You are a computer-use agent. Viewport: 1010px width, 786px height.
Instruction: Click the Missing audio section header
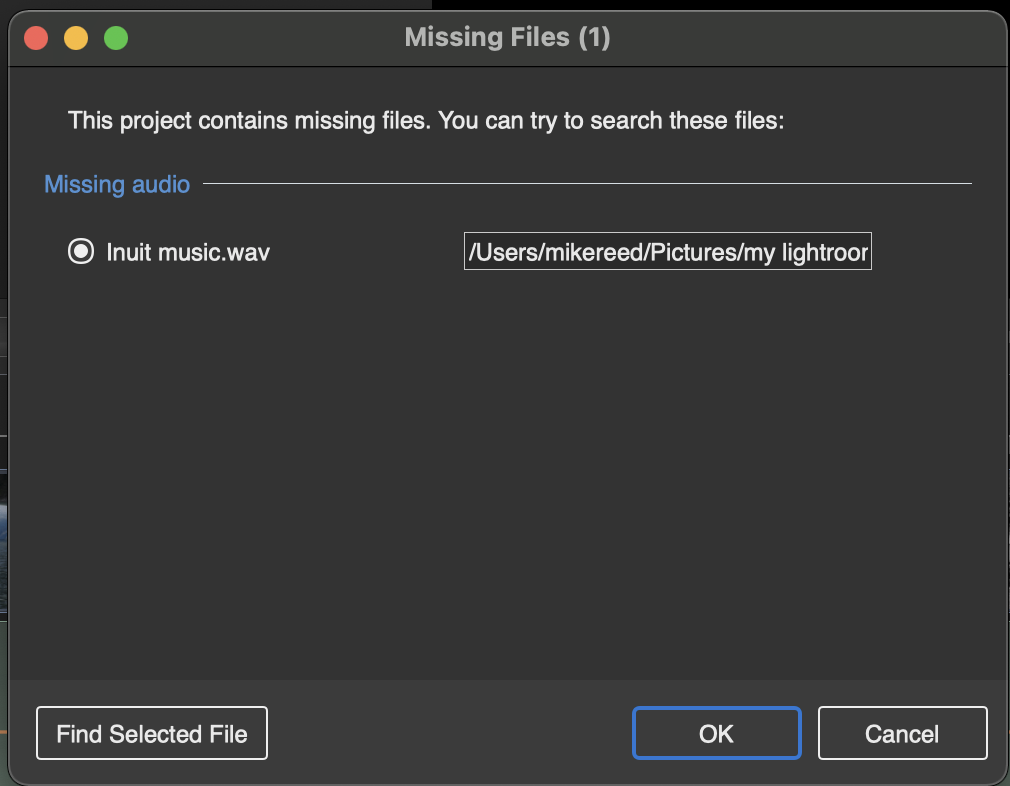point(117,184)
